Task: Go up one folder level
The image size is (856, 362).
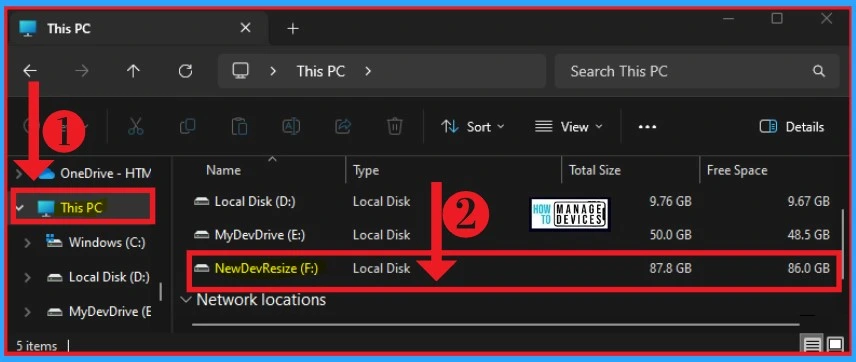Action: pyautogui.click(x=133, y=71)
